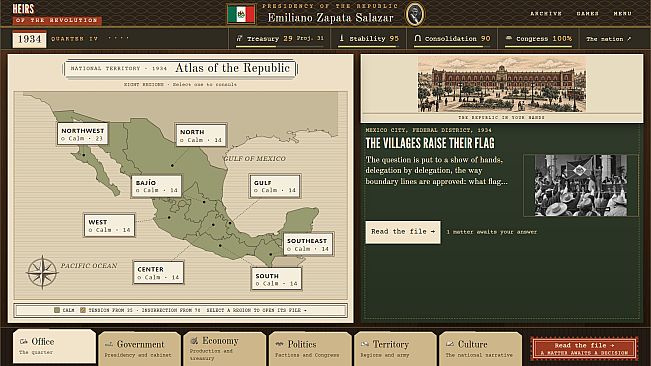Screen dimensions: 651x366
Task: Click the Congress 100% stat
Action: click(x=538, y=39)
